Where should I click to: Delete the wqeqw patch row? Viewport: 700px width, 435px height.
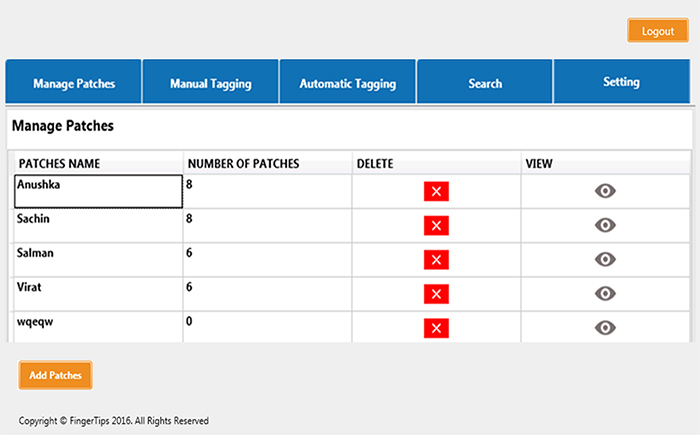point(436,328)
